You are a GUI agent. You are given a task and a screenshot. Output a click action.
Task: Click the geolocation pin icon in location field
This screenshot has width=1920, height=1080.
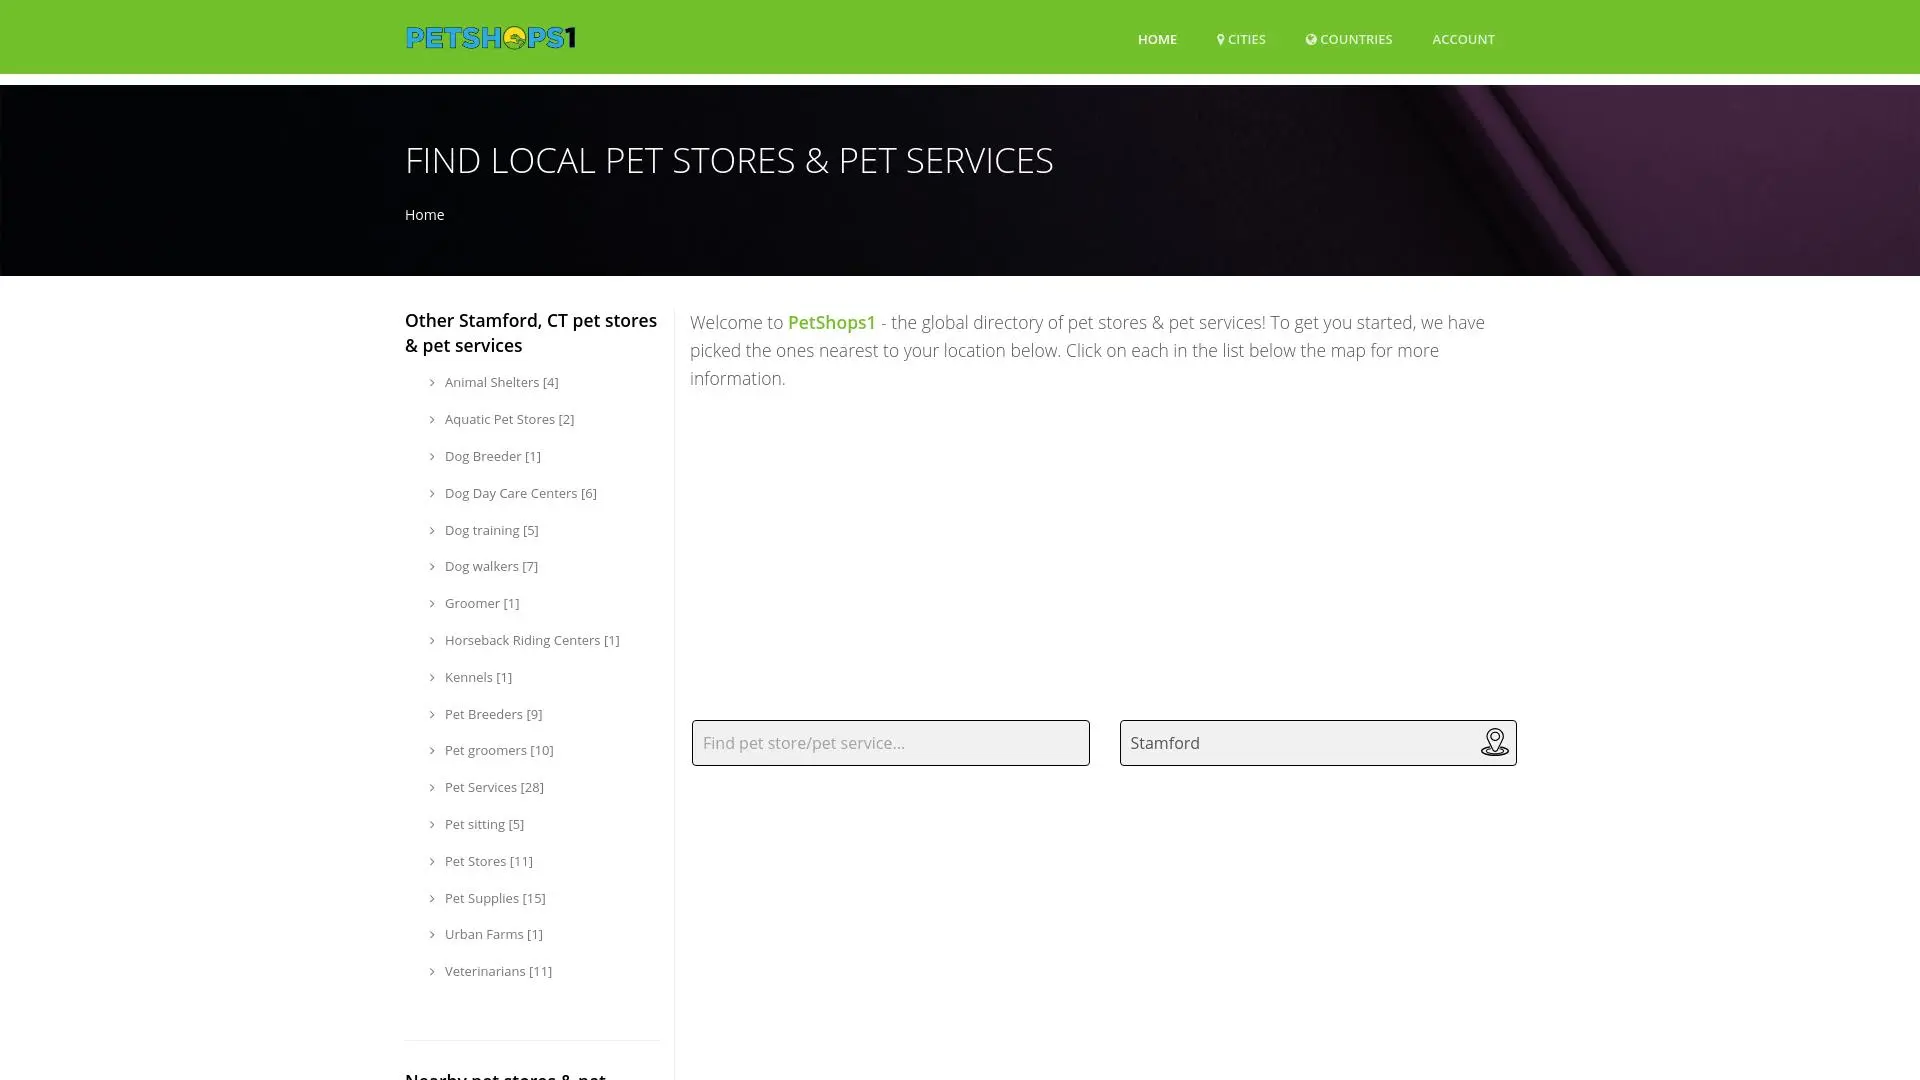(x=1494, y=742)
